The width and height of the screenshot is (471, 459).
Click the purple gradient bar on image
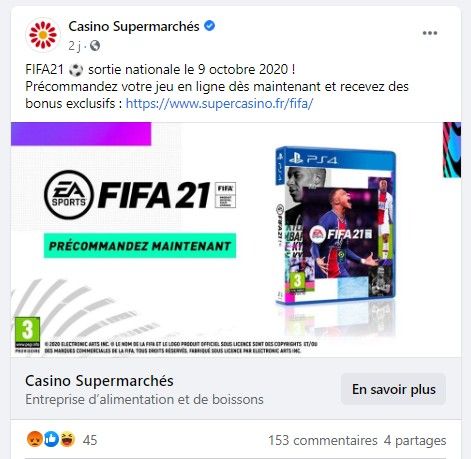pos(81,134)
